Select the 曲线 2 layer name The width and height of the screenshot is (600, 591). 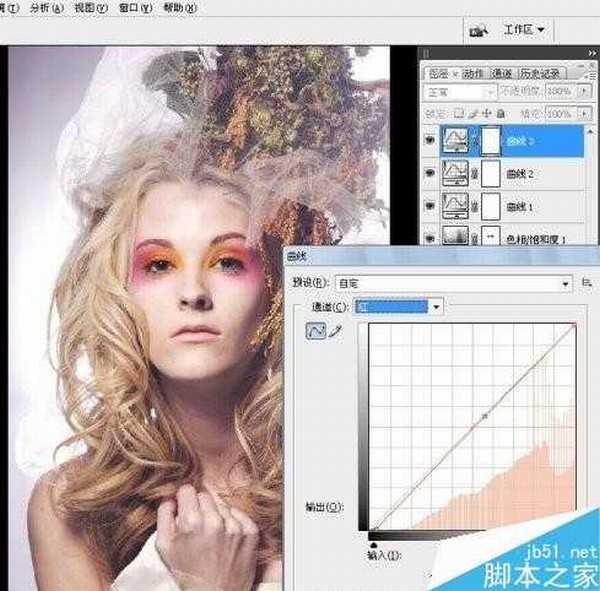[x=520, y=174]
